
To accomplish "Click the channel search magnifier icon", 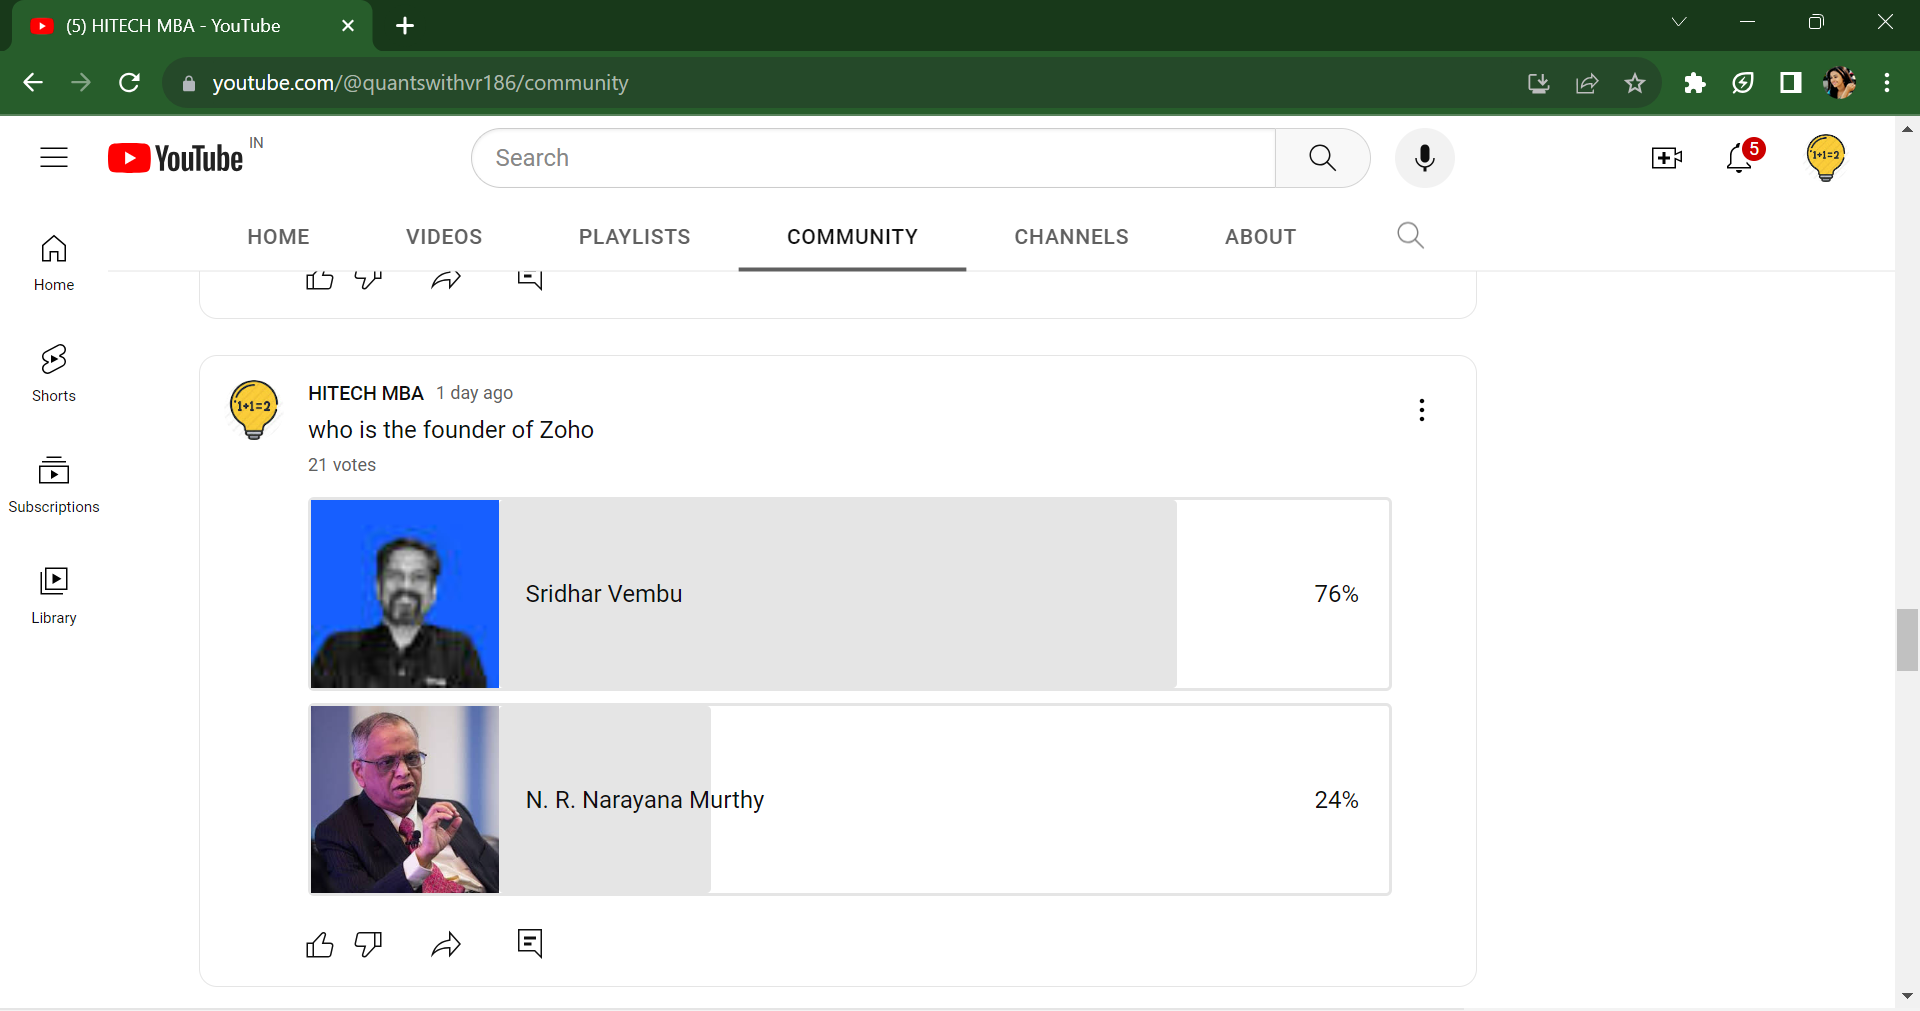I will coord(1410,236).
